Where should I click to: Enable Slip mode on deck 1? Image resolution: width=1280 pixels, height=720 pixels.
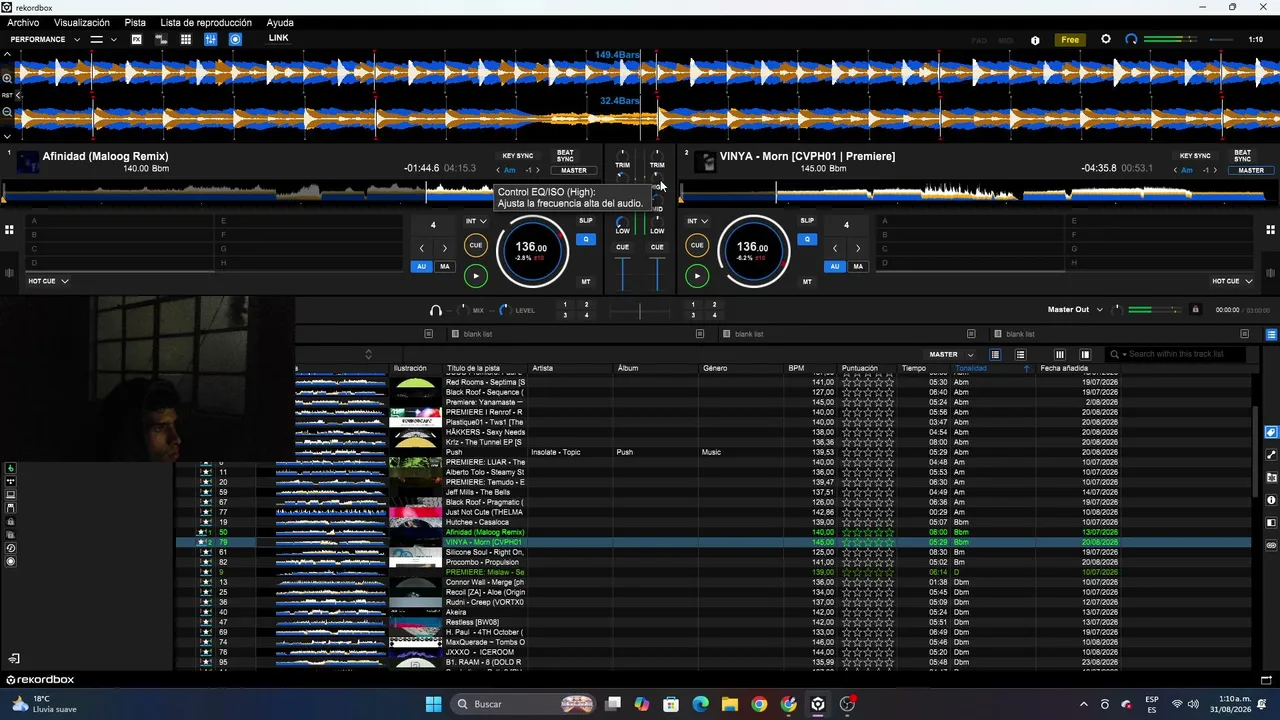[586, 221]
